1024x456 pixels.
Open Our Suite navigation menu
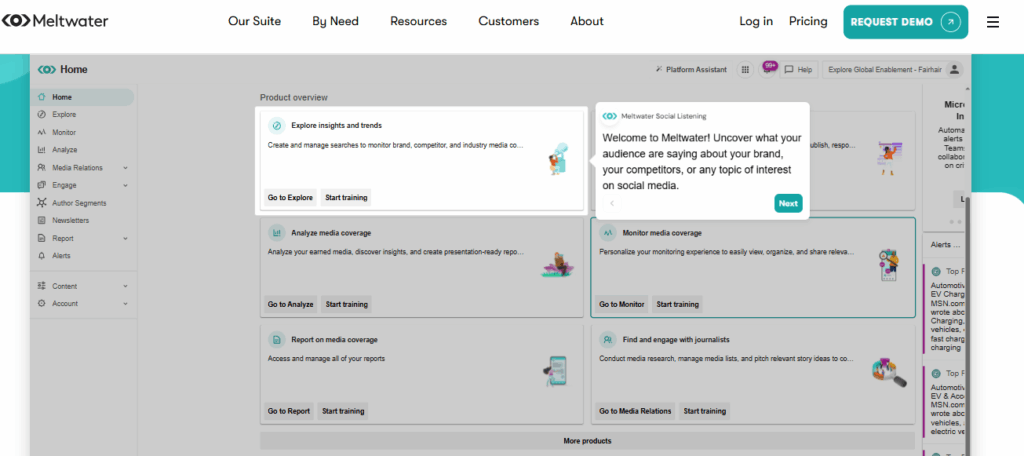(254, 22)
